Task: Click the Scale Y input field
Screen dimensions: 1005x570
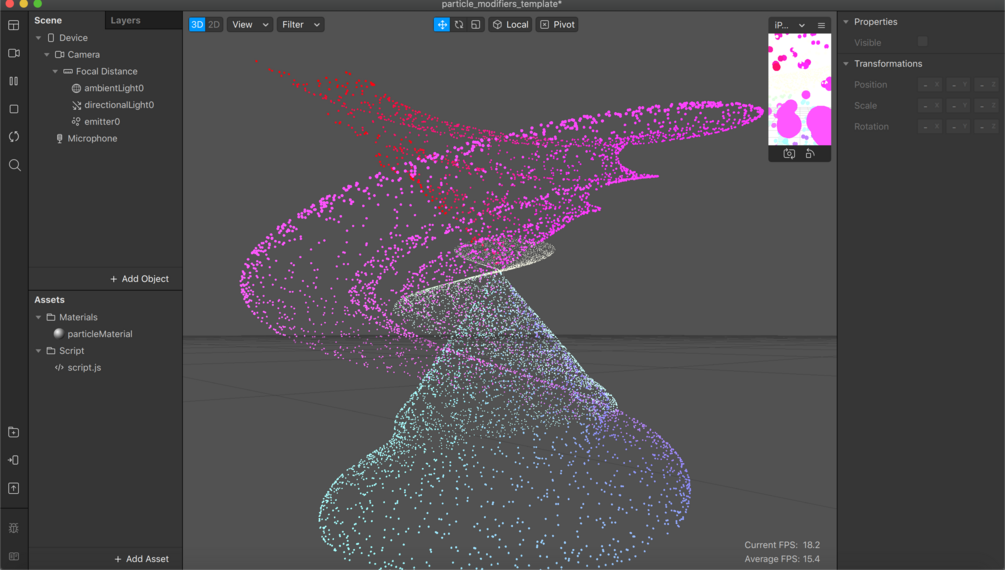Action: point(959,106)
